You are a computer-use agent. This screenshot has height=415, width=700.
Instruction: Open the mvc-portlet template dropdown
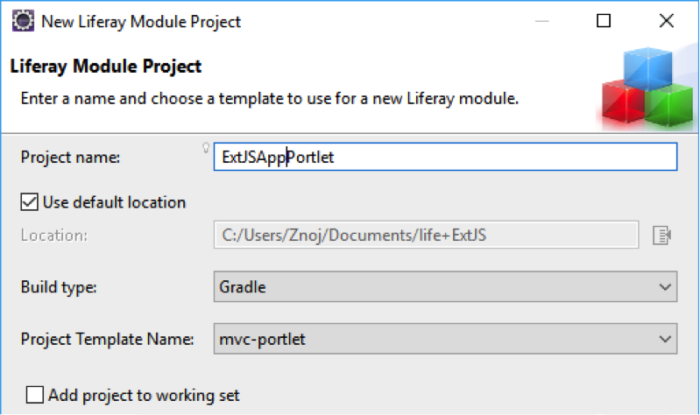point(446,339)
